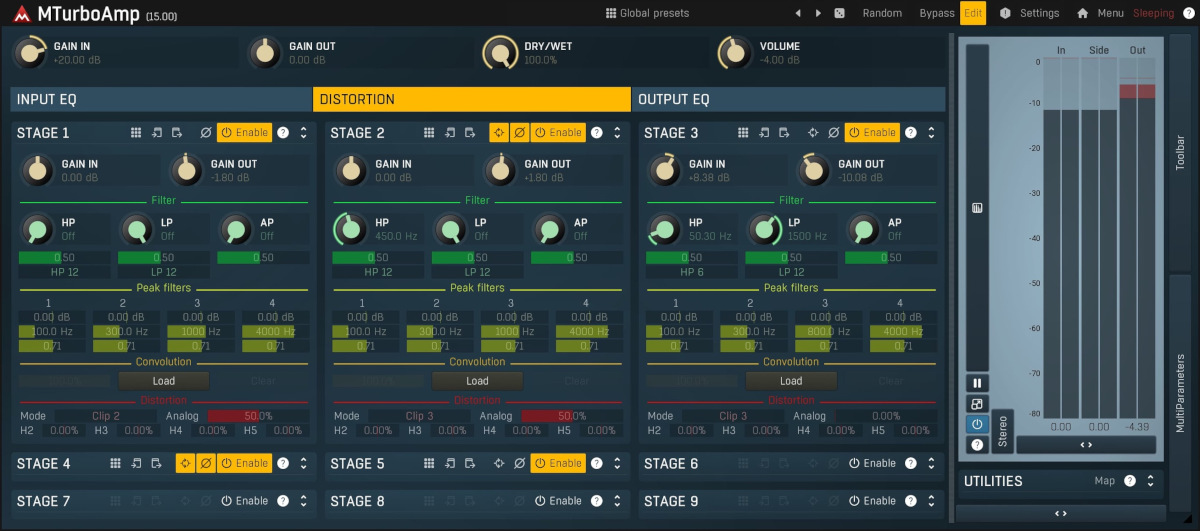Load previous preset with left arrow
Screen dimensions: 1200x531
click(798, 13)
